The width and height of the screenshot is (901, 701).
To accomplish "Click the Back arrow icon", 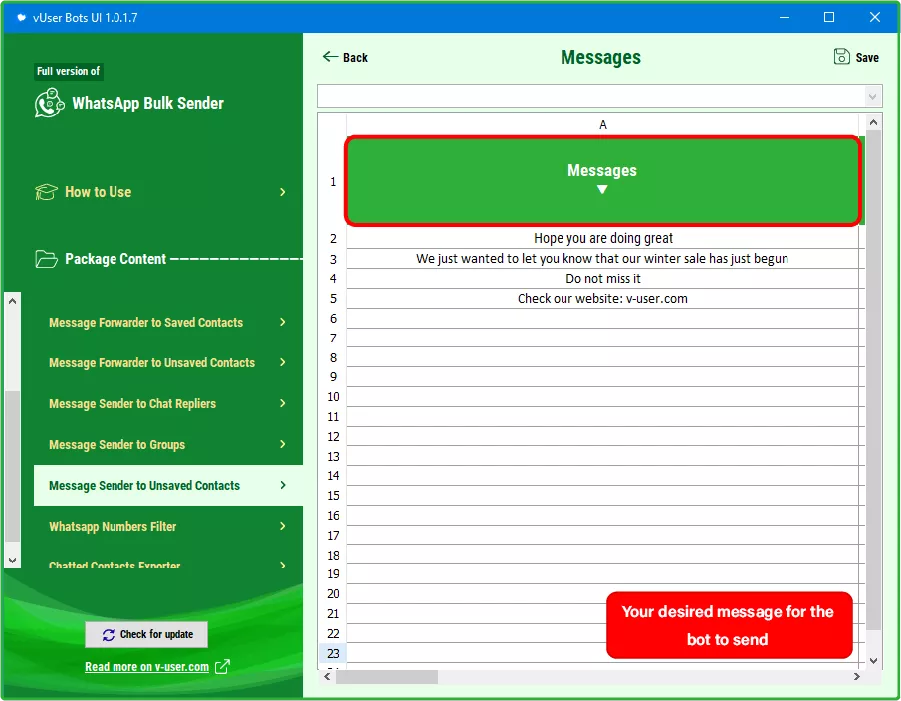I will 330,56.
